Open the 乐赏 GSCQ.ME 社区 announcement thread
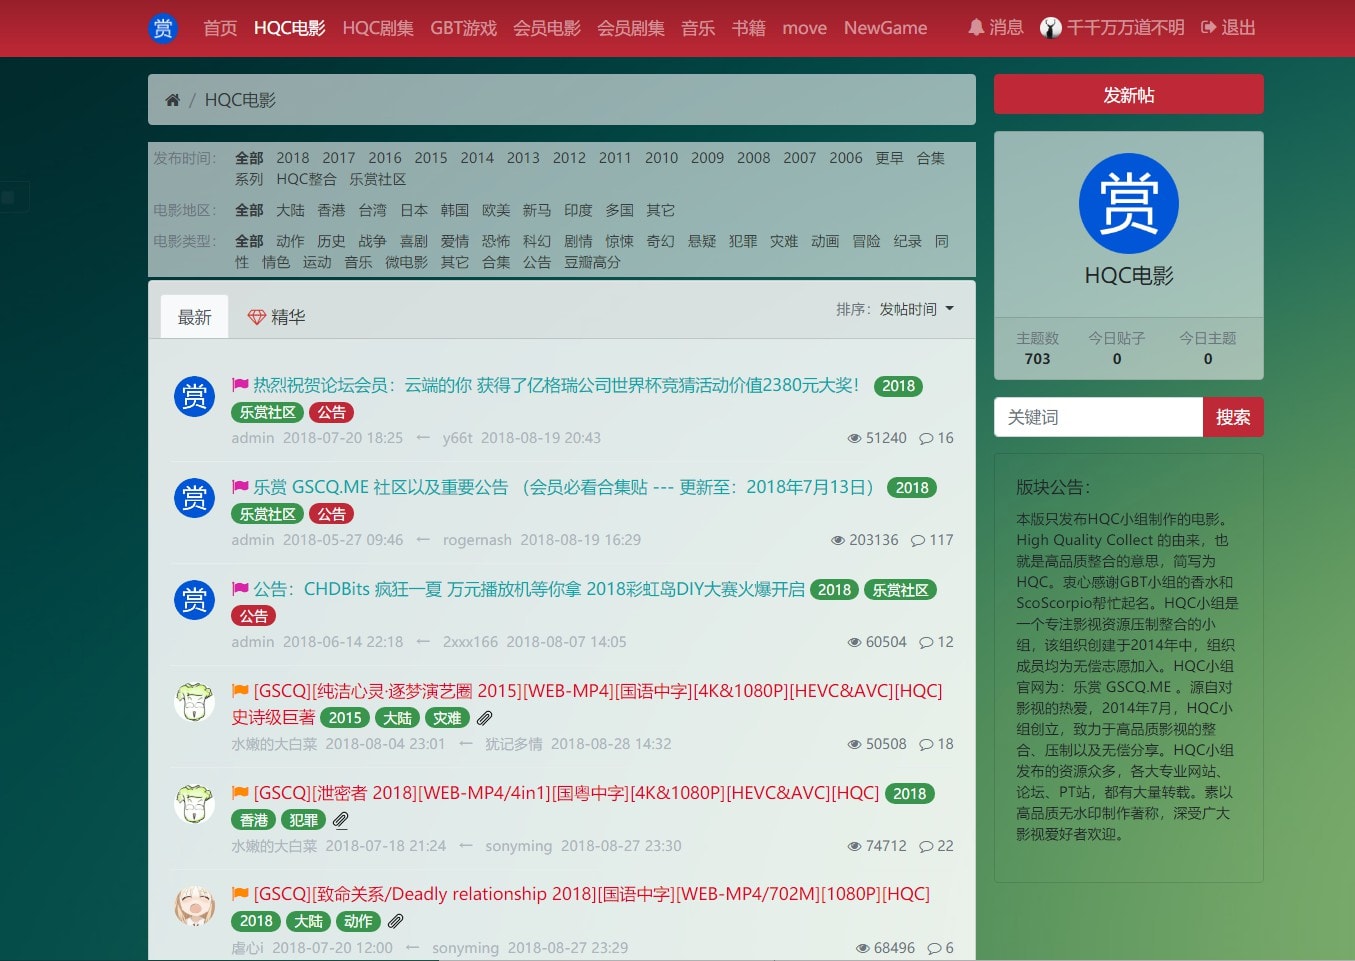Viewport: 1355px width, 961px height. (563, 487)
